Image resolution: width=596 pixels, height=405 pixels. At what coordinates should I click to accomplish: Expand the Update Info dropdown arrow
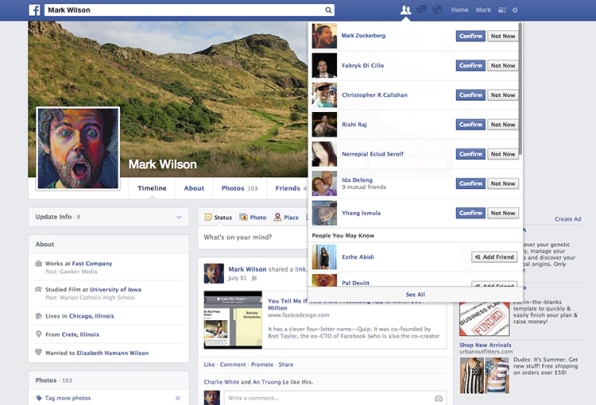(179, 217)
